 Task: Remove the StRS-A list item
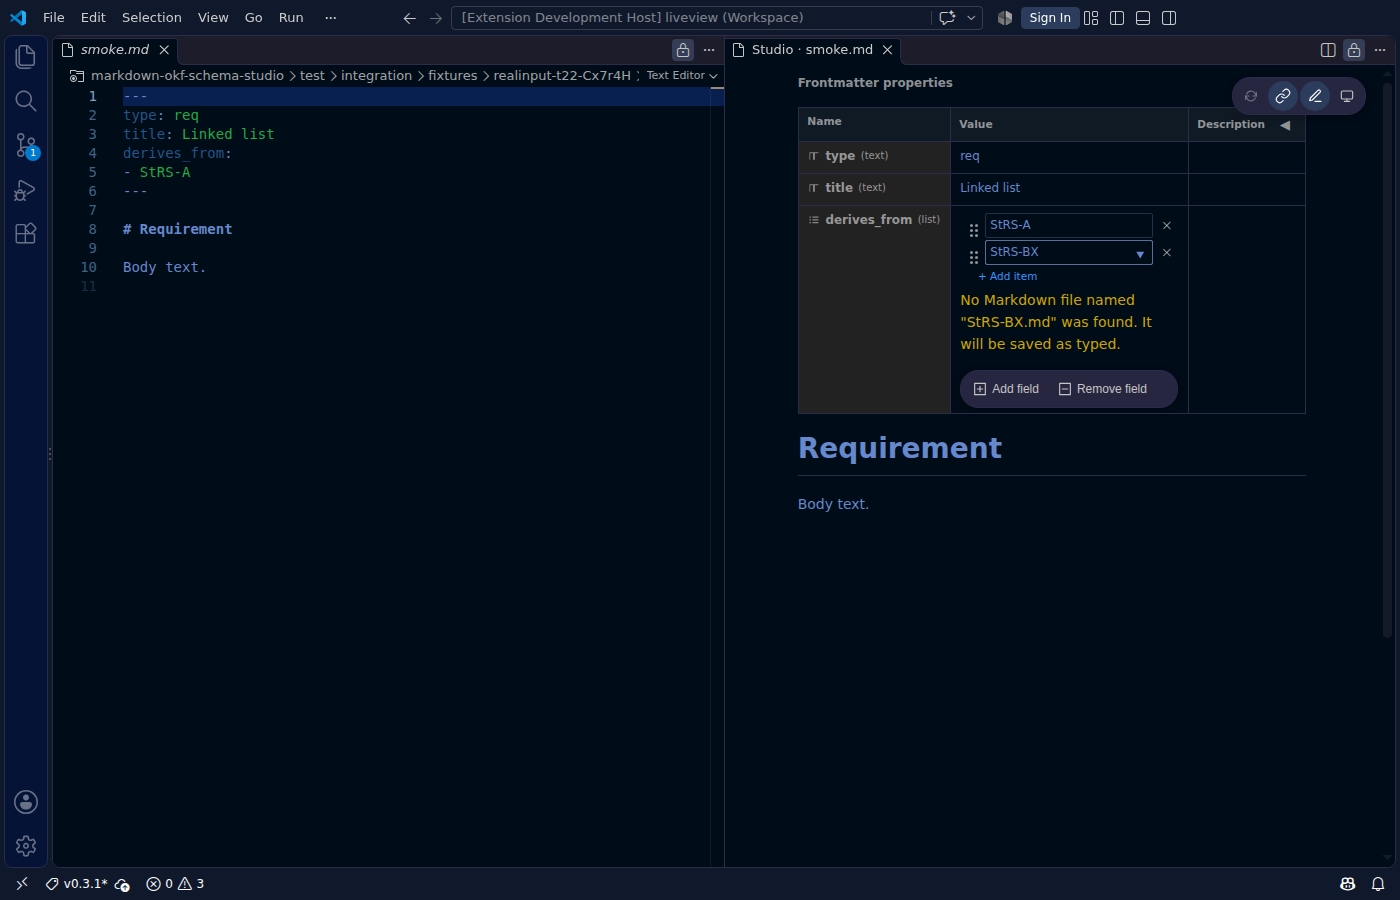(1166, 226)
